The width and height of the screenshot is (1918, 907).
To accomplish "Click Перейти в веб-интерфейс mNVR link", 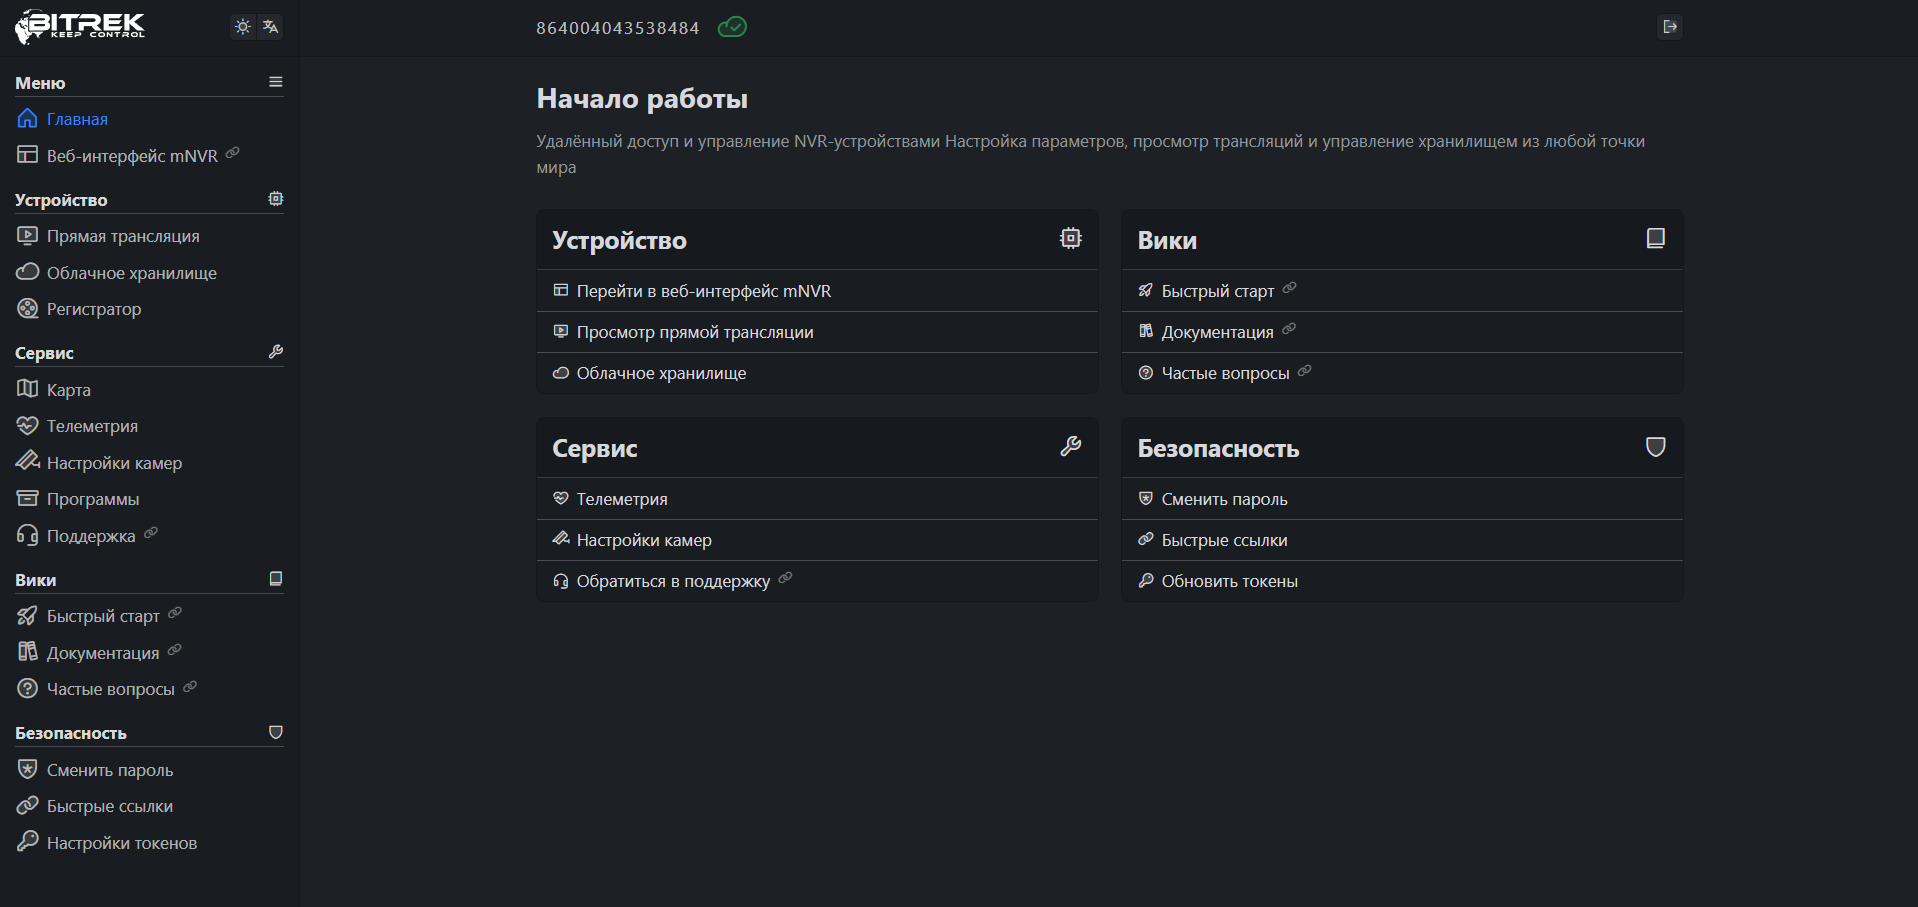I will tap(703, 291).
